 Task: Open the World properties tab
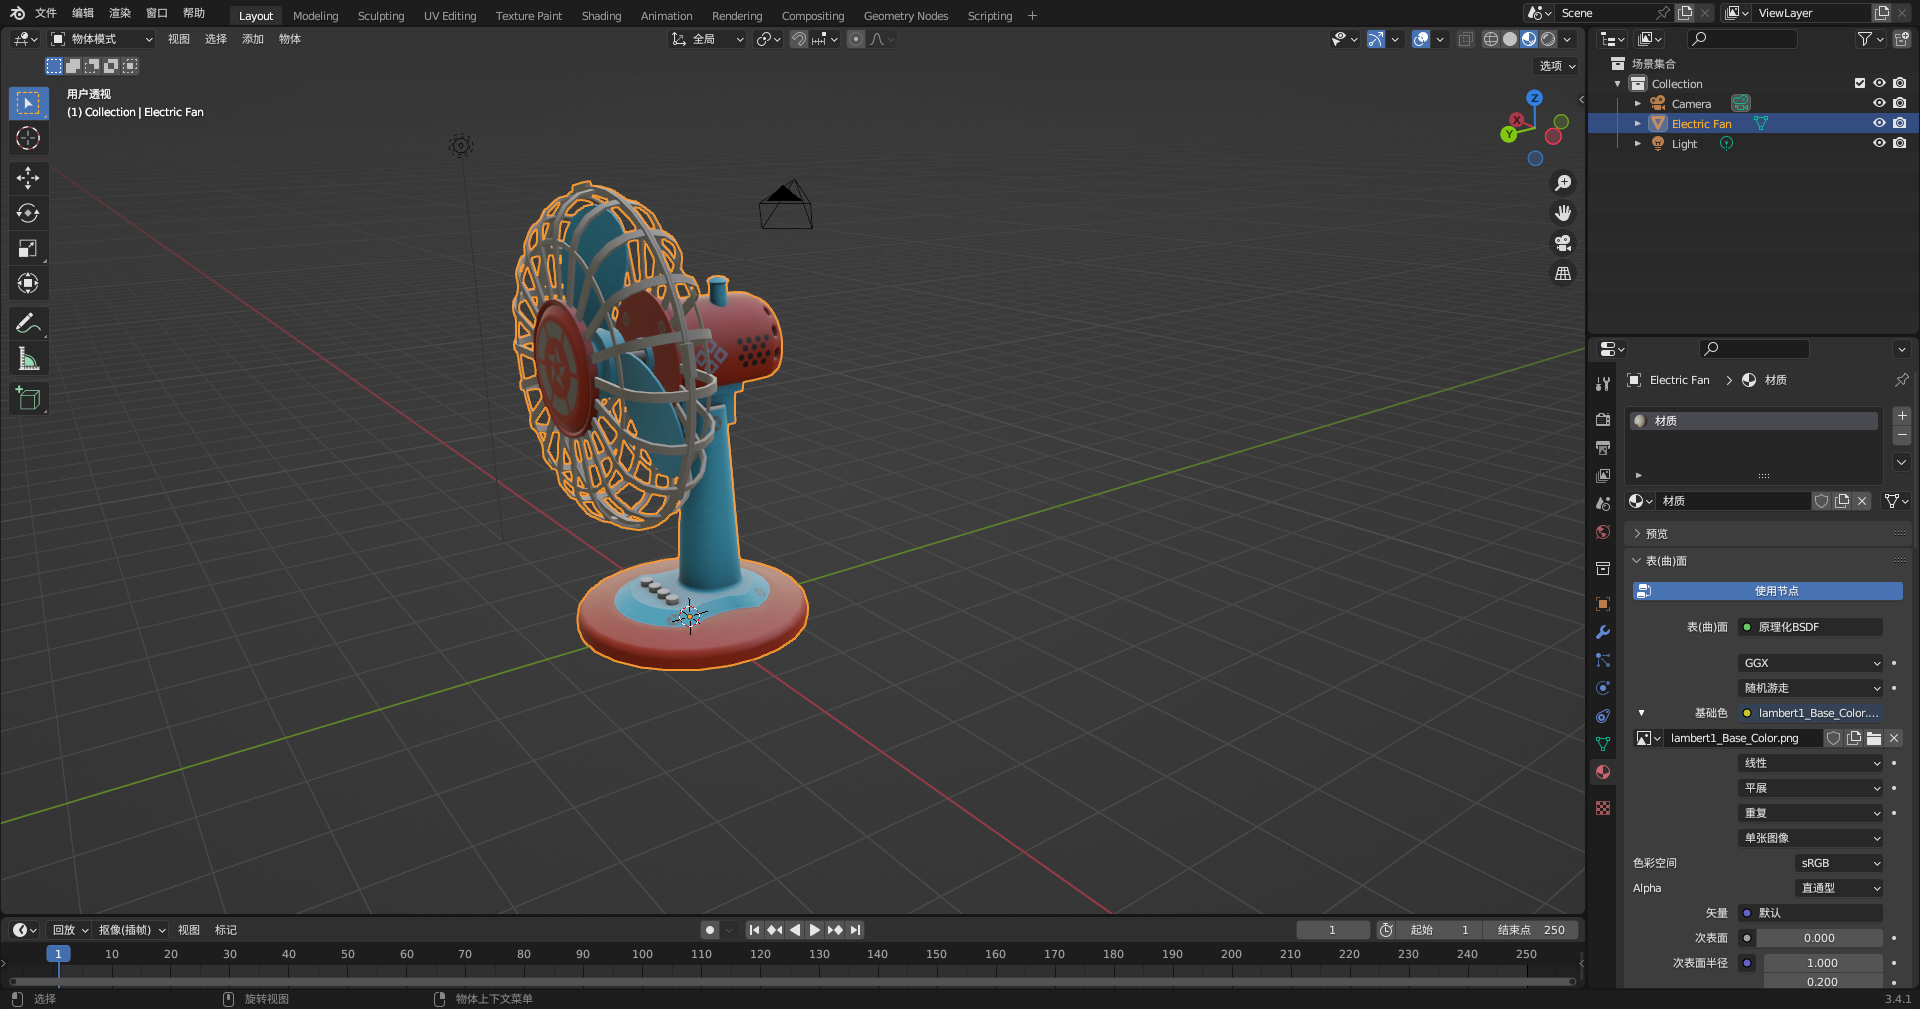(x=1603, y=532)
